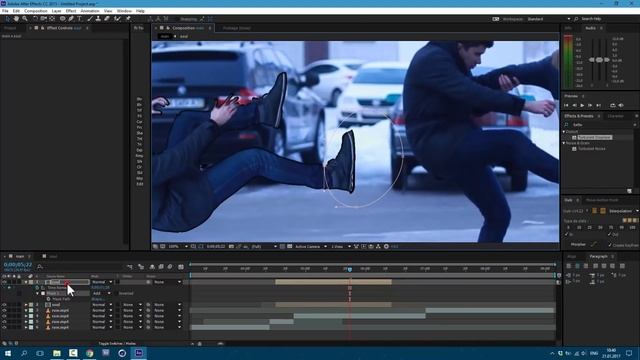The width and height of the screenshot is (640, 360).
Task: Toggle the Time Remap stopwatch
Action: [37, 288]
